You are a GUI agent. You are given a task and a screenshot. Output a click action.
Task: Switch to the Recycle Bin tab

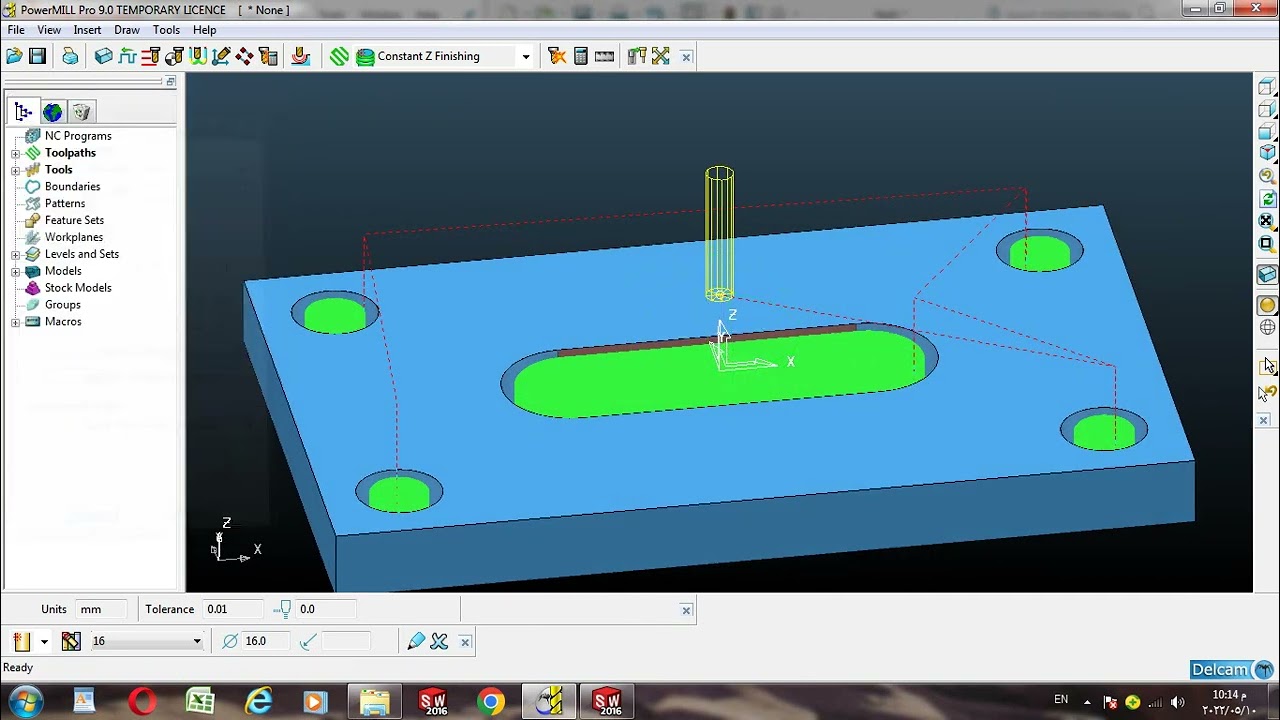(x=81, y=112)
